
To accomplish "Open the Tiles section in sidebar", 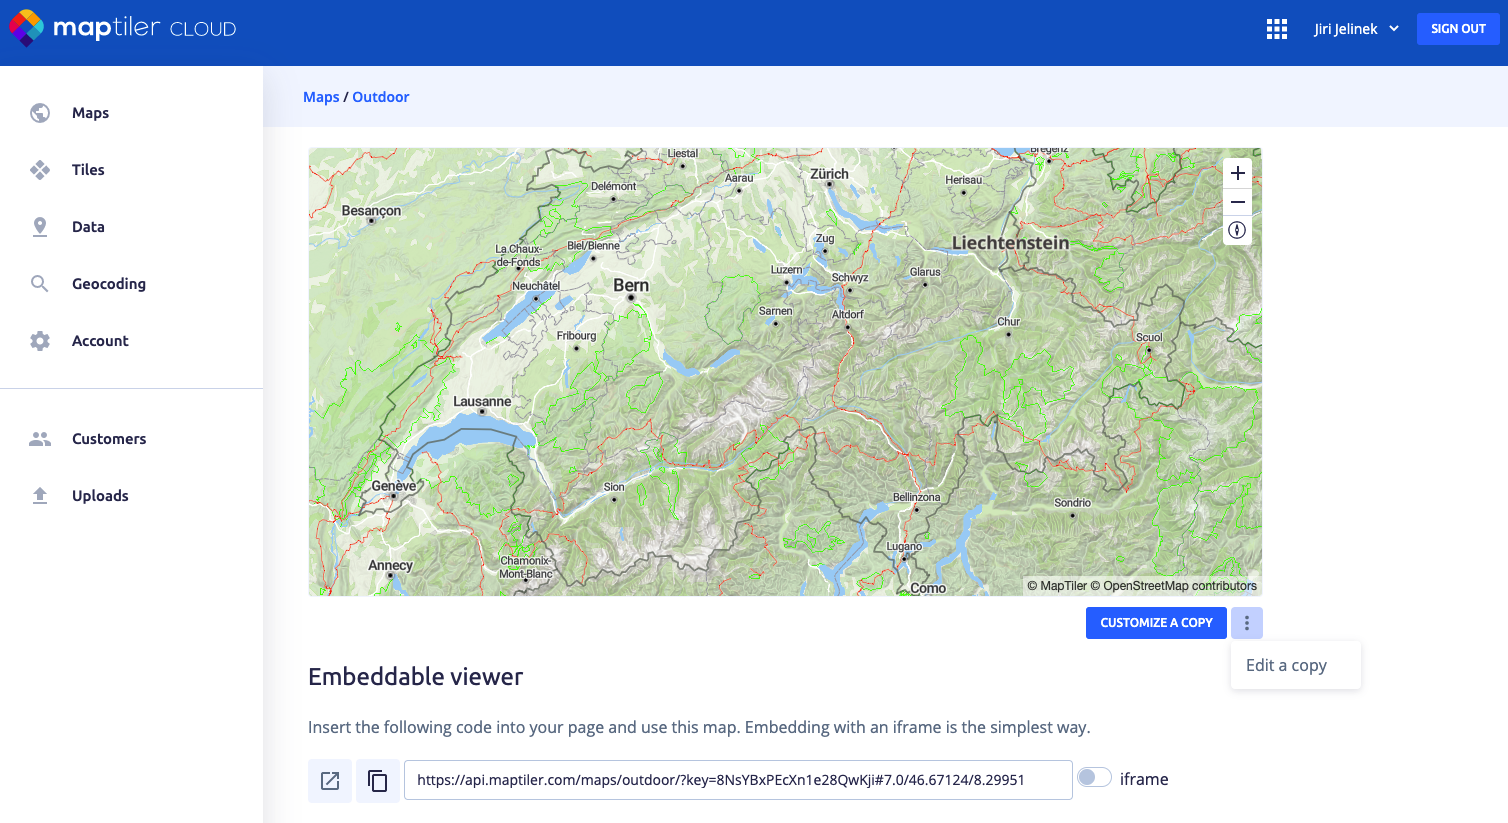I will (x=88, y=170).
